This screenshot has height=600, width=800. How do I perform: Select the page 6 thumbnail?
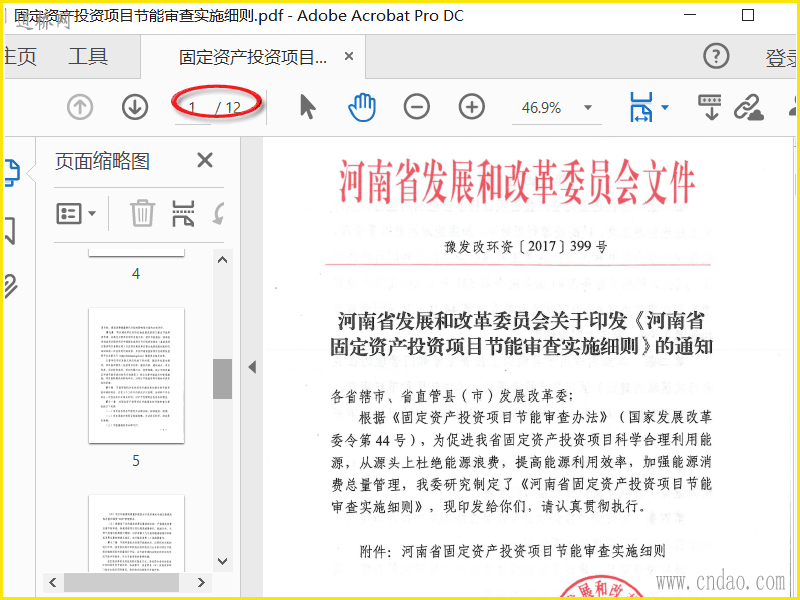[136, 533]
